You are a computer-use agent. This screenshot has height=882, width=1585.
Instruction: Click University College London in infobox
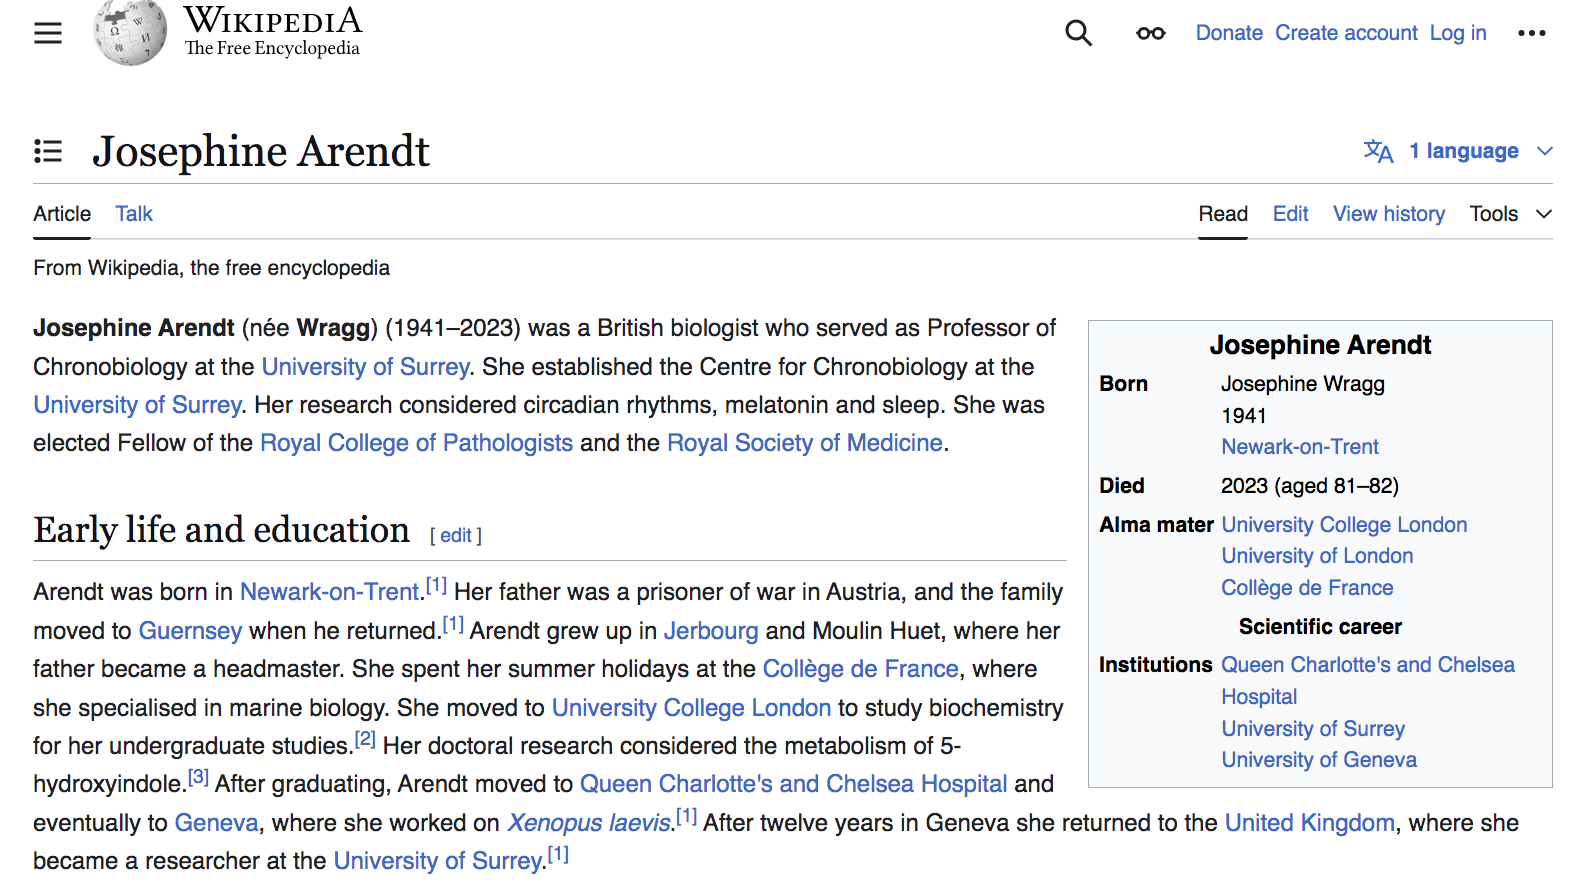[x=1344, y=525]
